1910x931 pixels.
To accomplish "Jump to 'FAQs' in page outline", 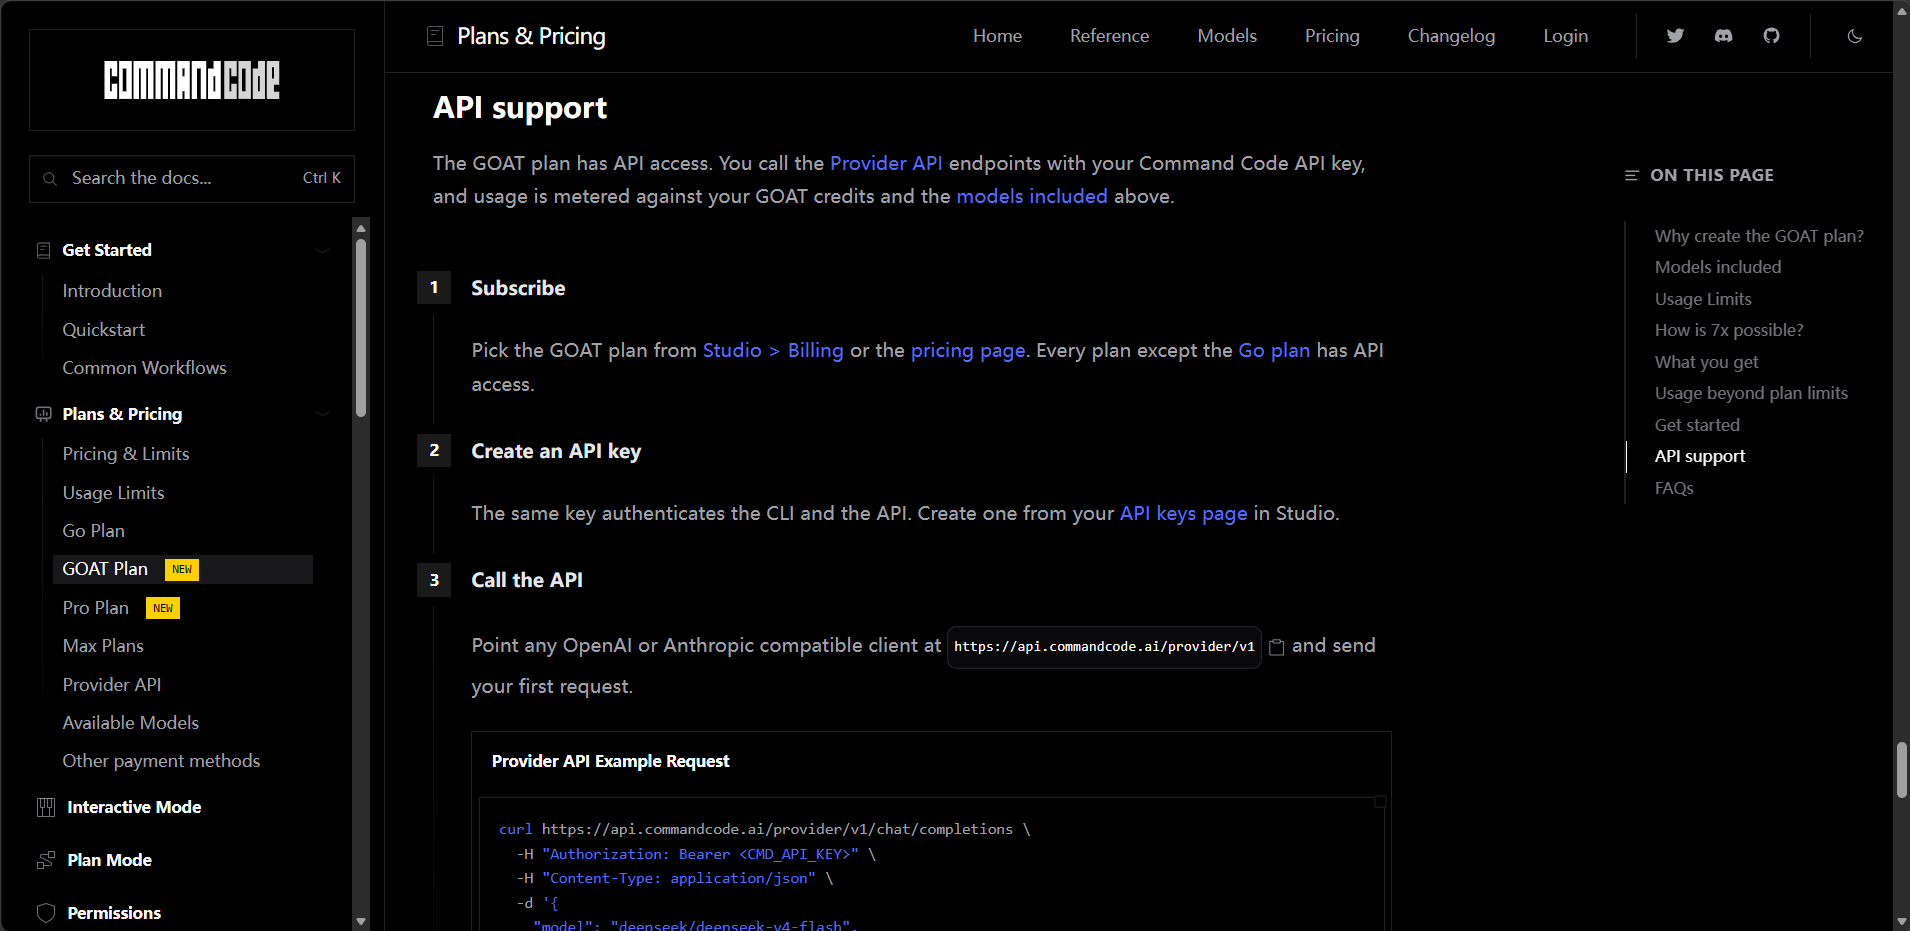I will 1674,488.
